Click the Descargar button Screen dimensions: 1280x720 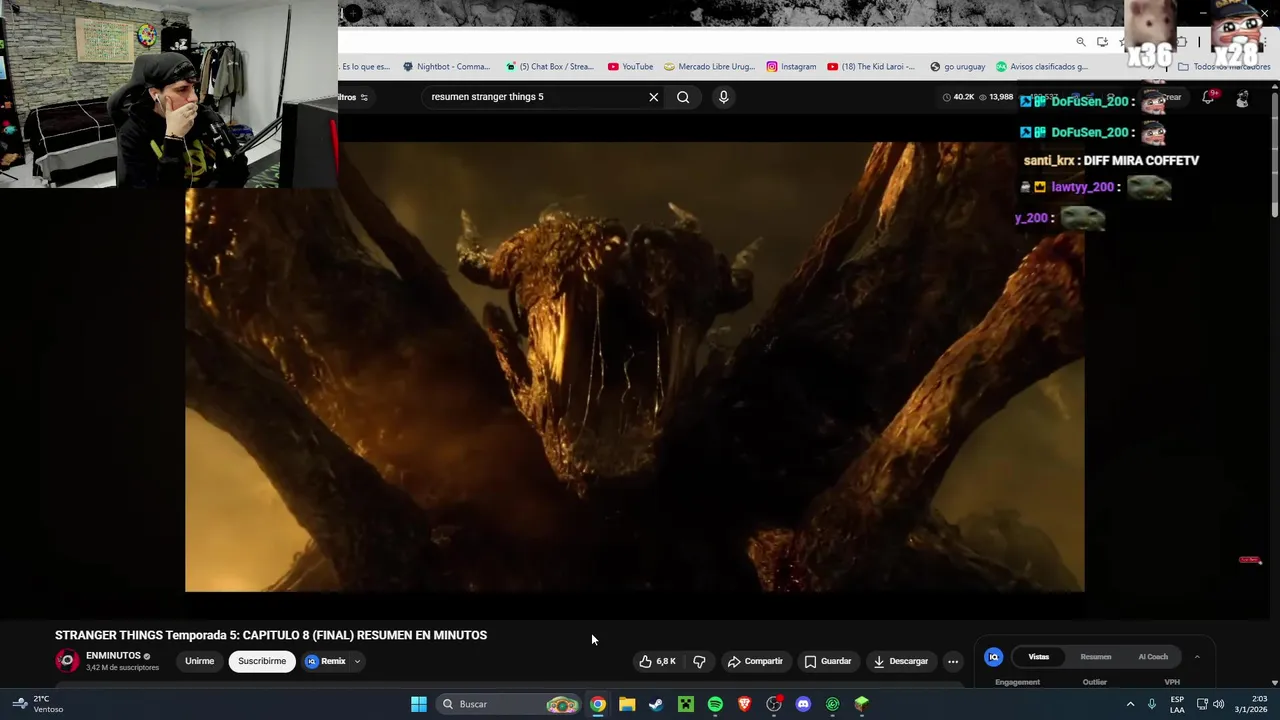click(x=900, y=661)
